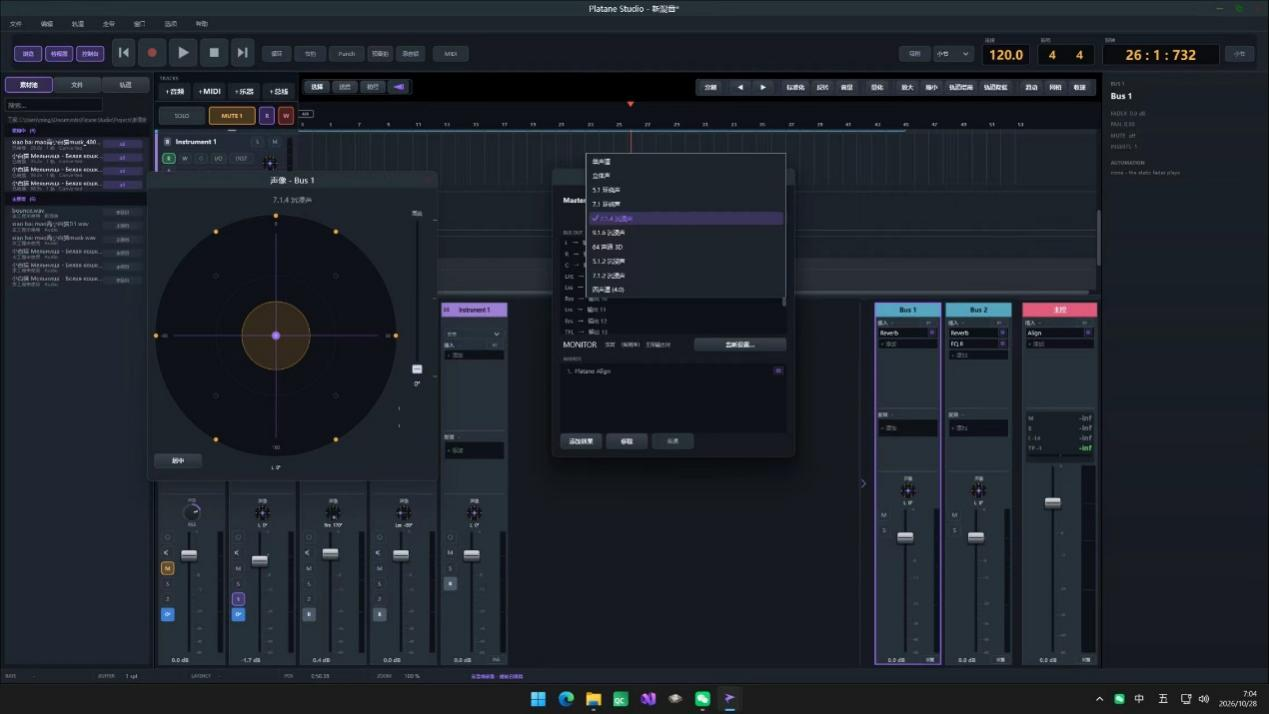Click the 添加效果 button in Master dialog
This screenshot has height=714, width=1269.
[x=581, y=441]
